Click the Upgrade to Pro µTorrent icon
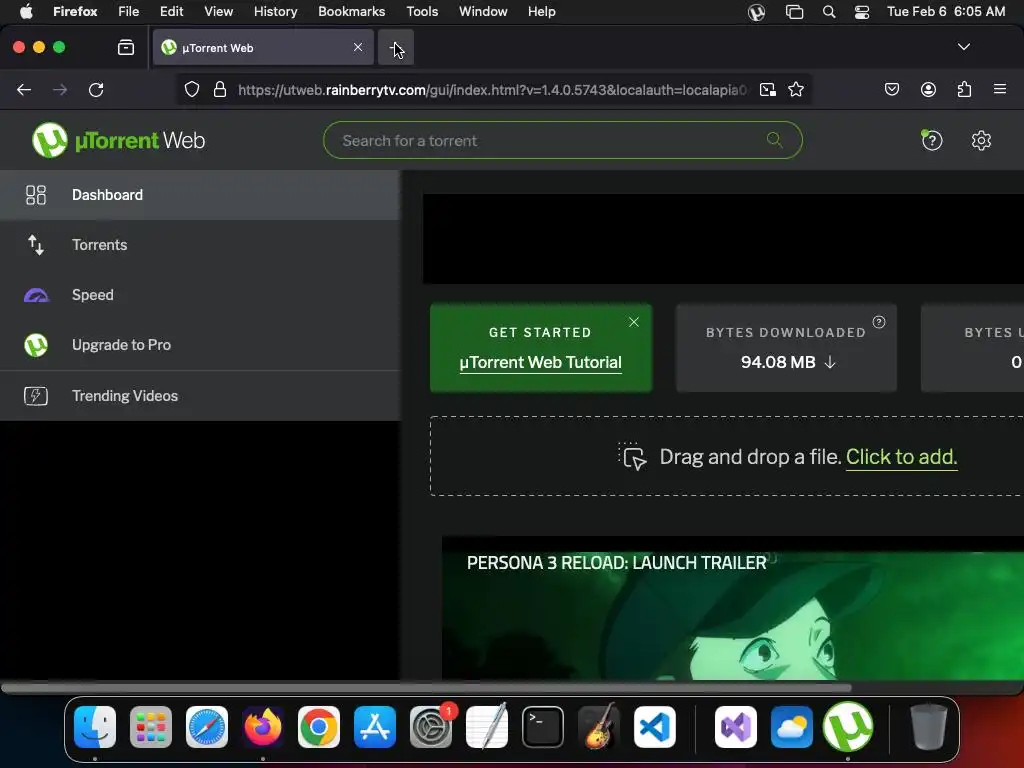Image resolution: width=1024 pixels, height=768 pixels. [x=36, y=345]
